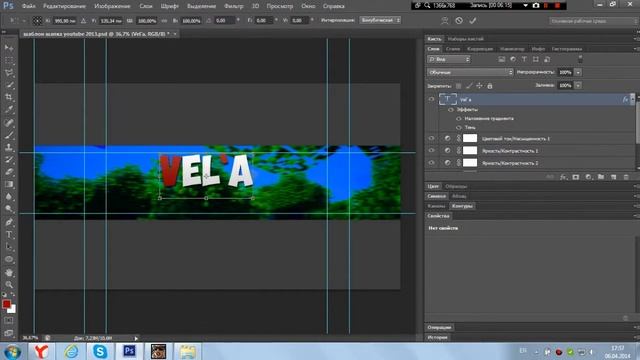Select the Brush tool

(9, 135)
